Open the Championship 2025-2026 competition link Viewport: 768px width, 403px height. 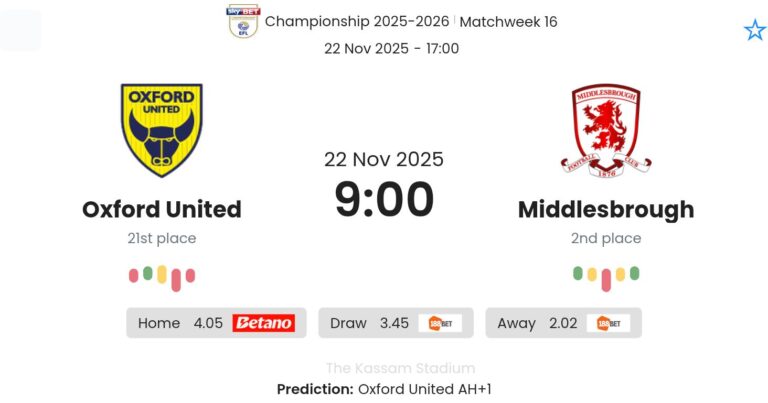355,21
